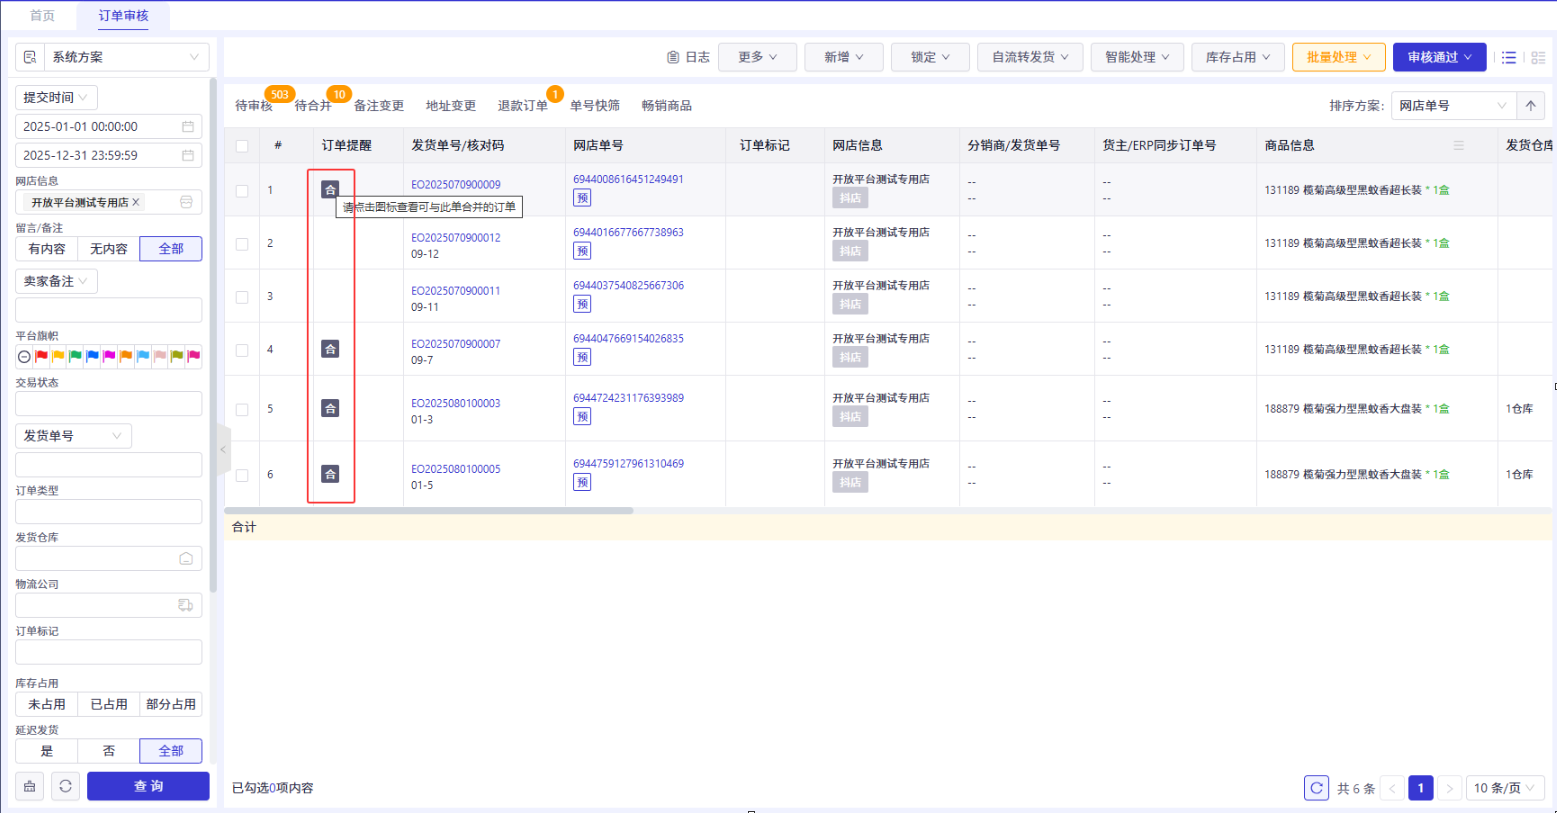
Task: Pick the dark blue flag in 平台旗帜
Action: 92,356
